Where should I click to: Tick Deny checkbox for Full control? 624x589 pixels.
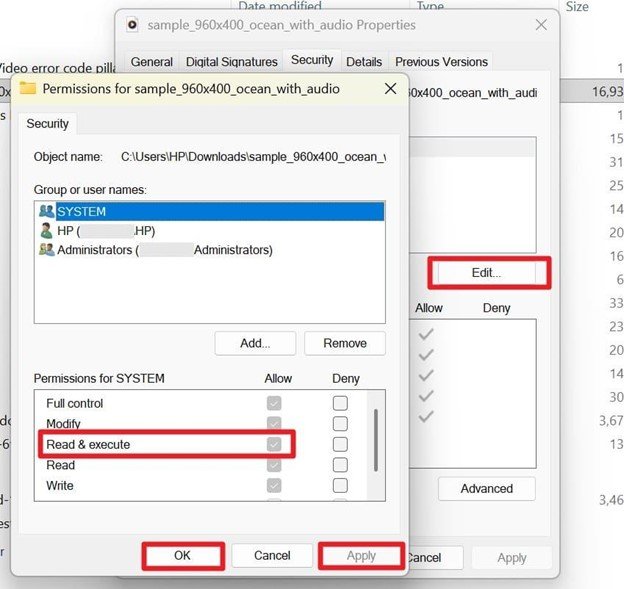(x=340, y=403)
